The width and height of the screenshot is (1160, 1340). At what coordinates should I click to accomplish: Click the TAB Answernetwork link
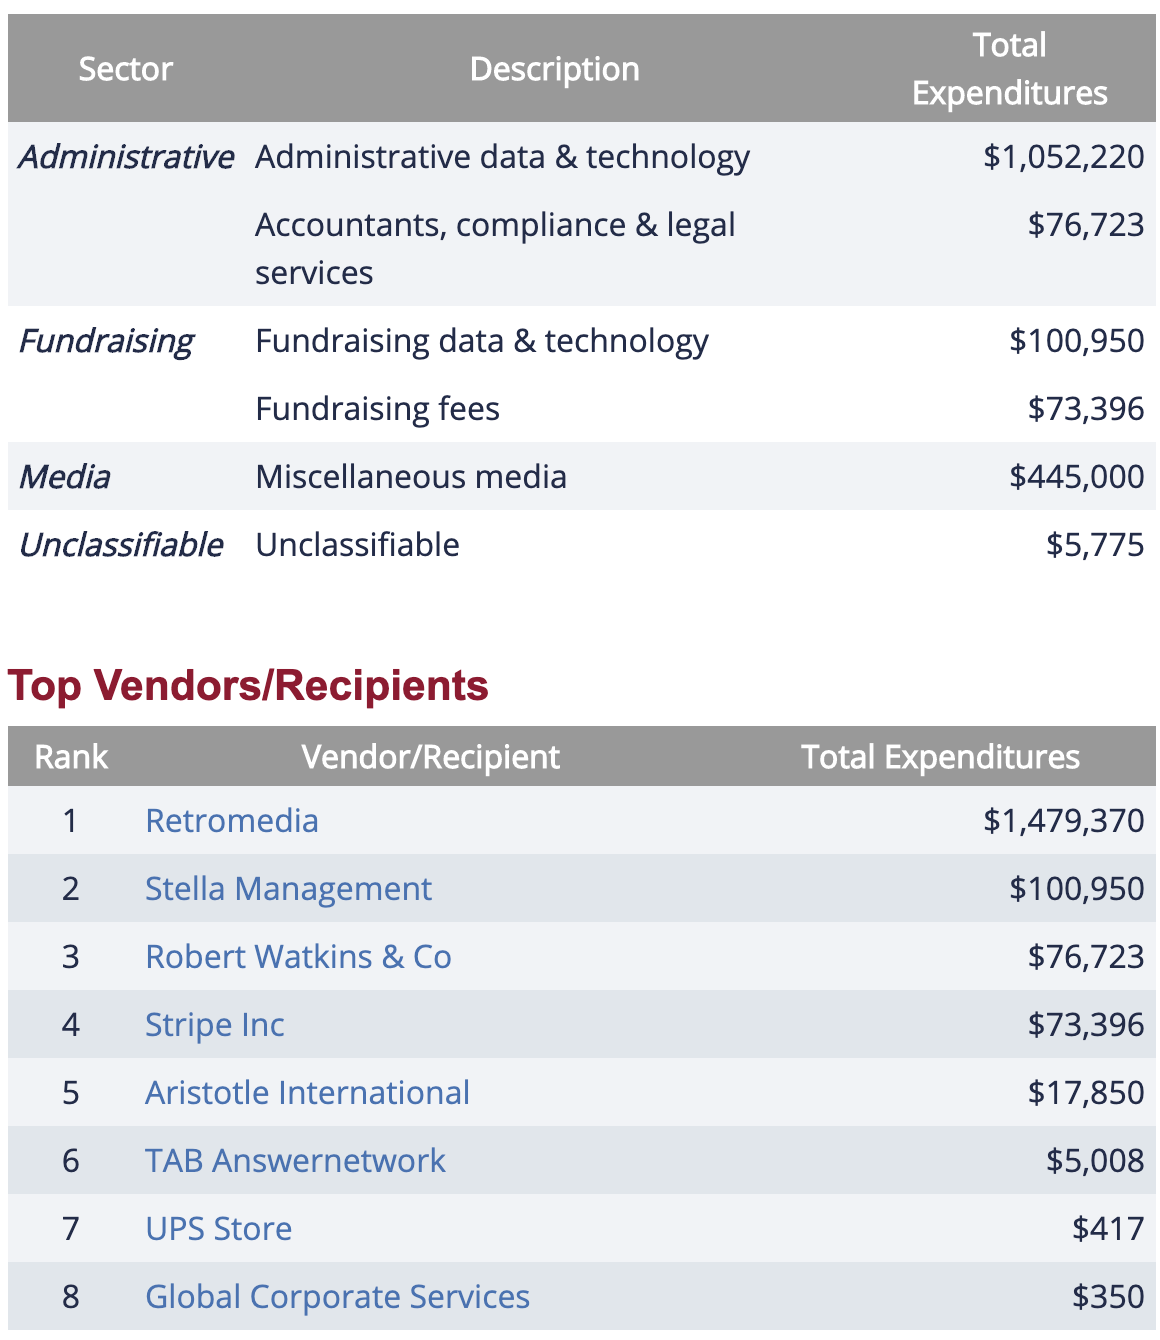pos(295,1161)
